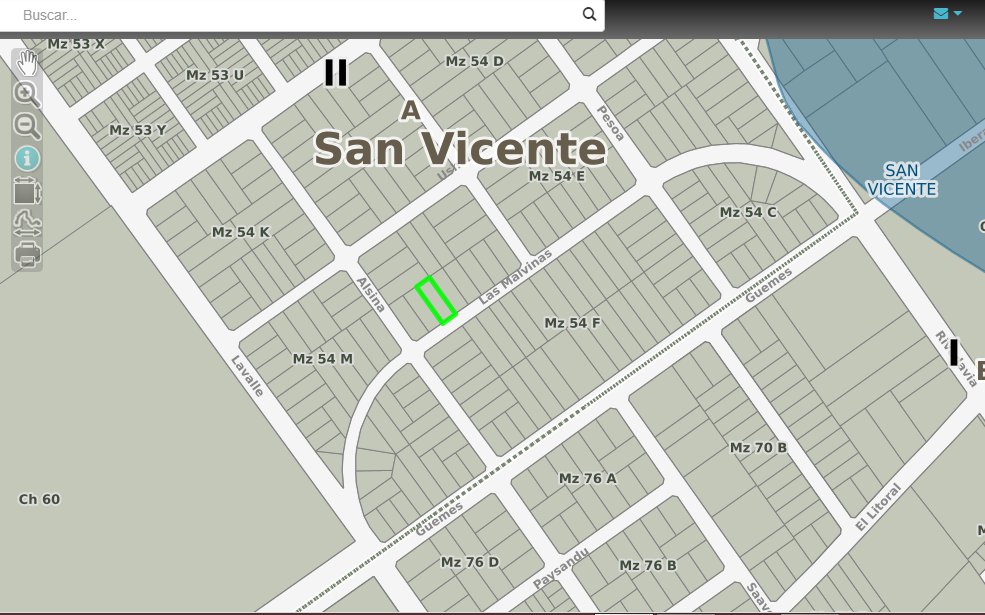
Task: Click the Mz 70 B block label
Action: pyautogui.click(x=758, y=447)
